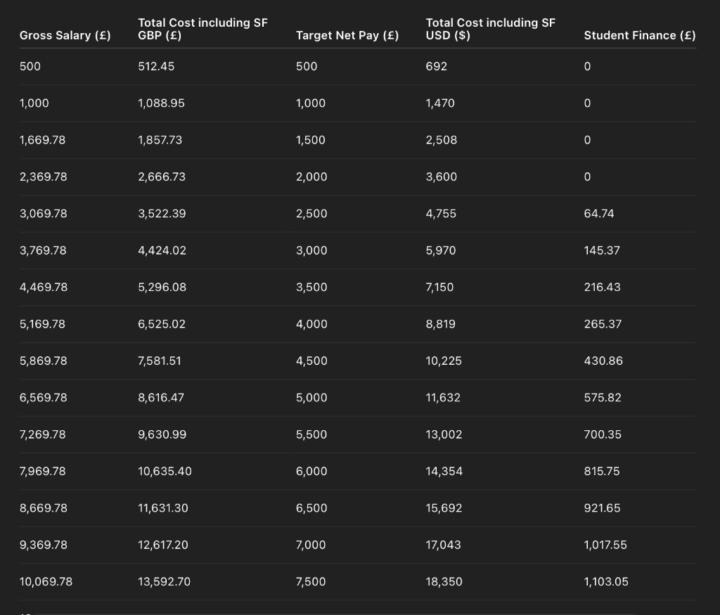The image size is (720, 615).
Task: Click the total cost GBP value 512.45
Action: (x=160, y=67)
